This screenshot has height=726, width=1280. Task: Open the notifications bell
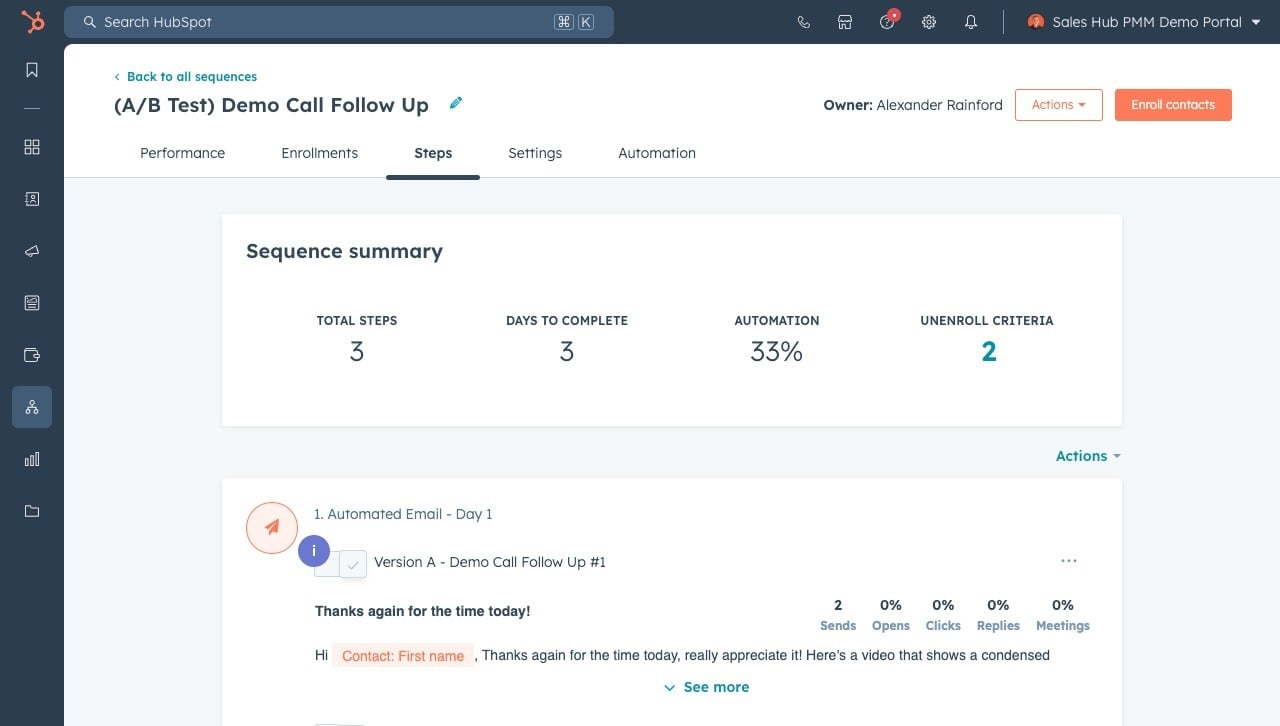click(x=971, y=22)
